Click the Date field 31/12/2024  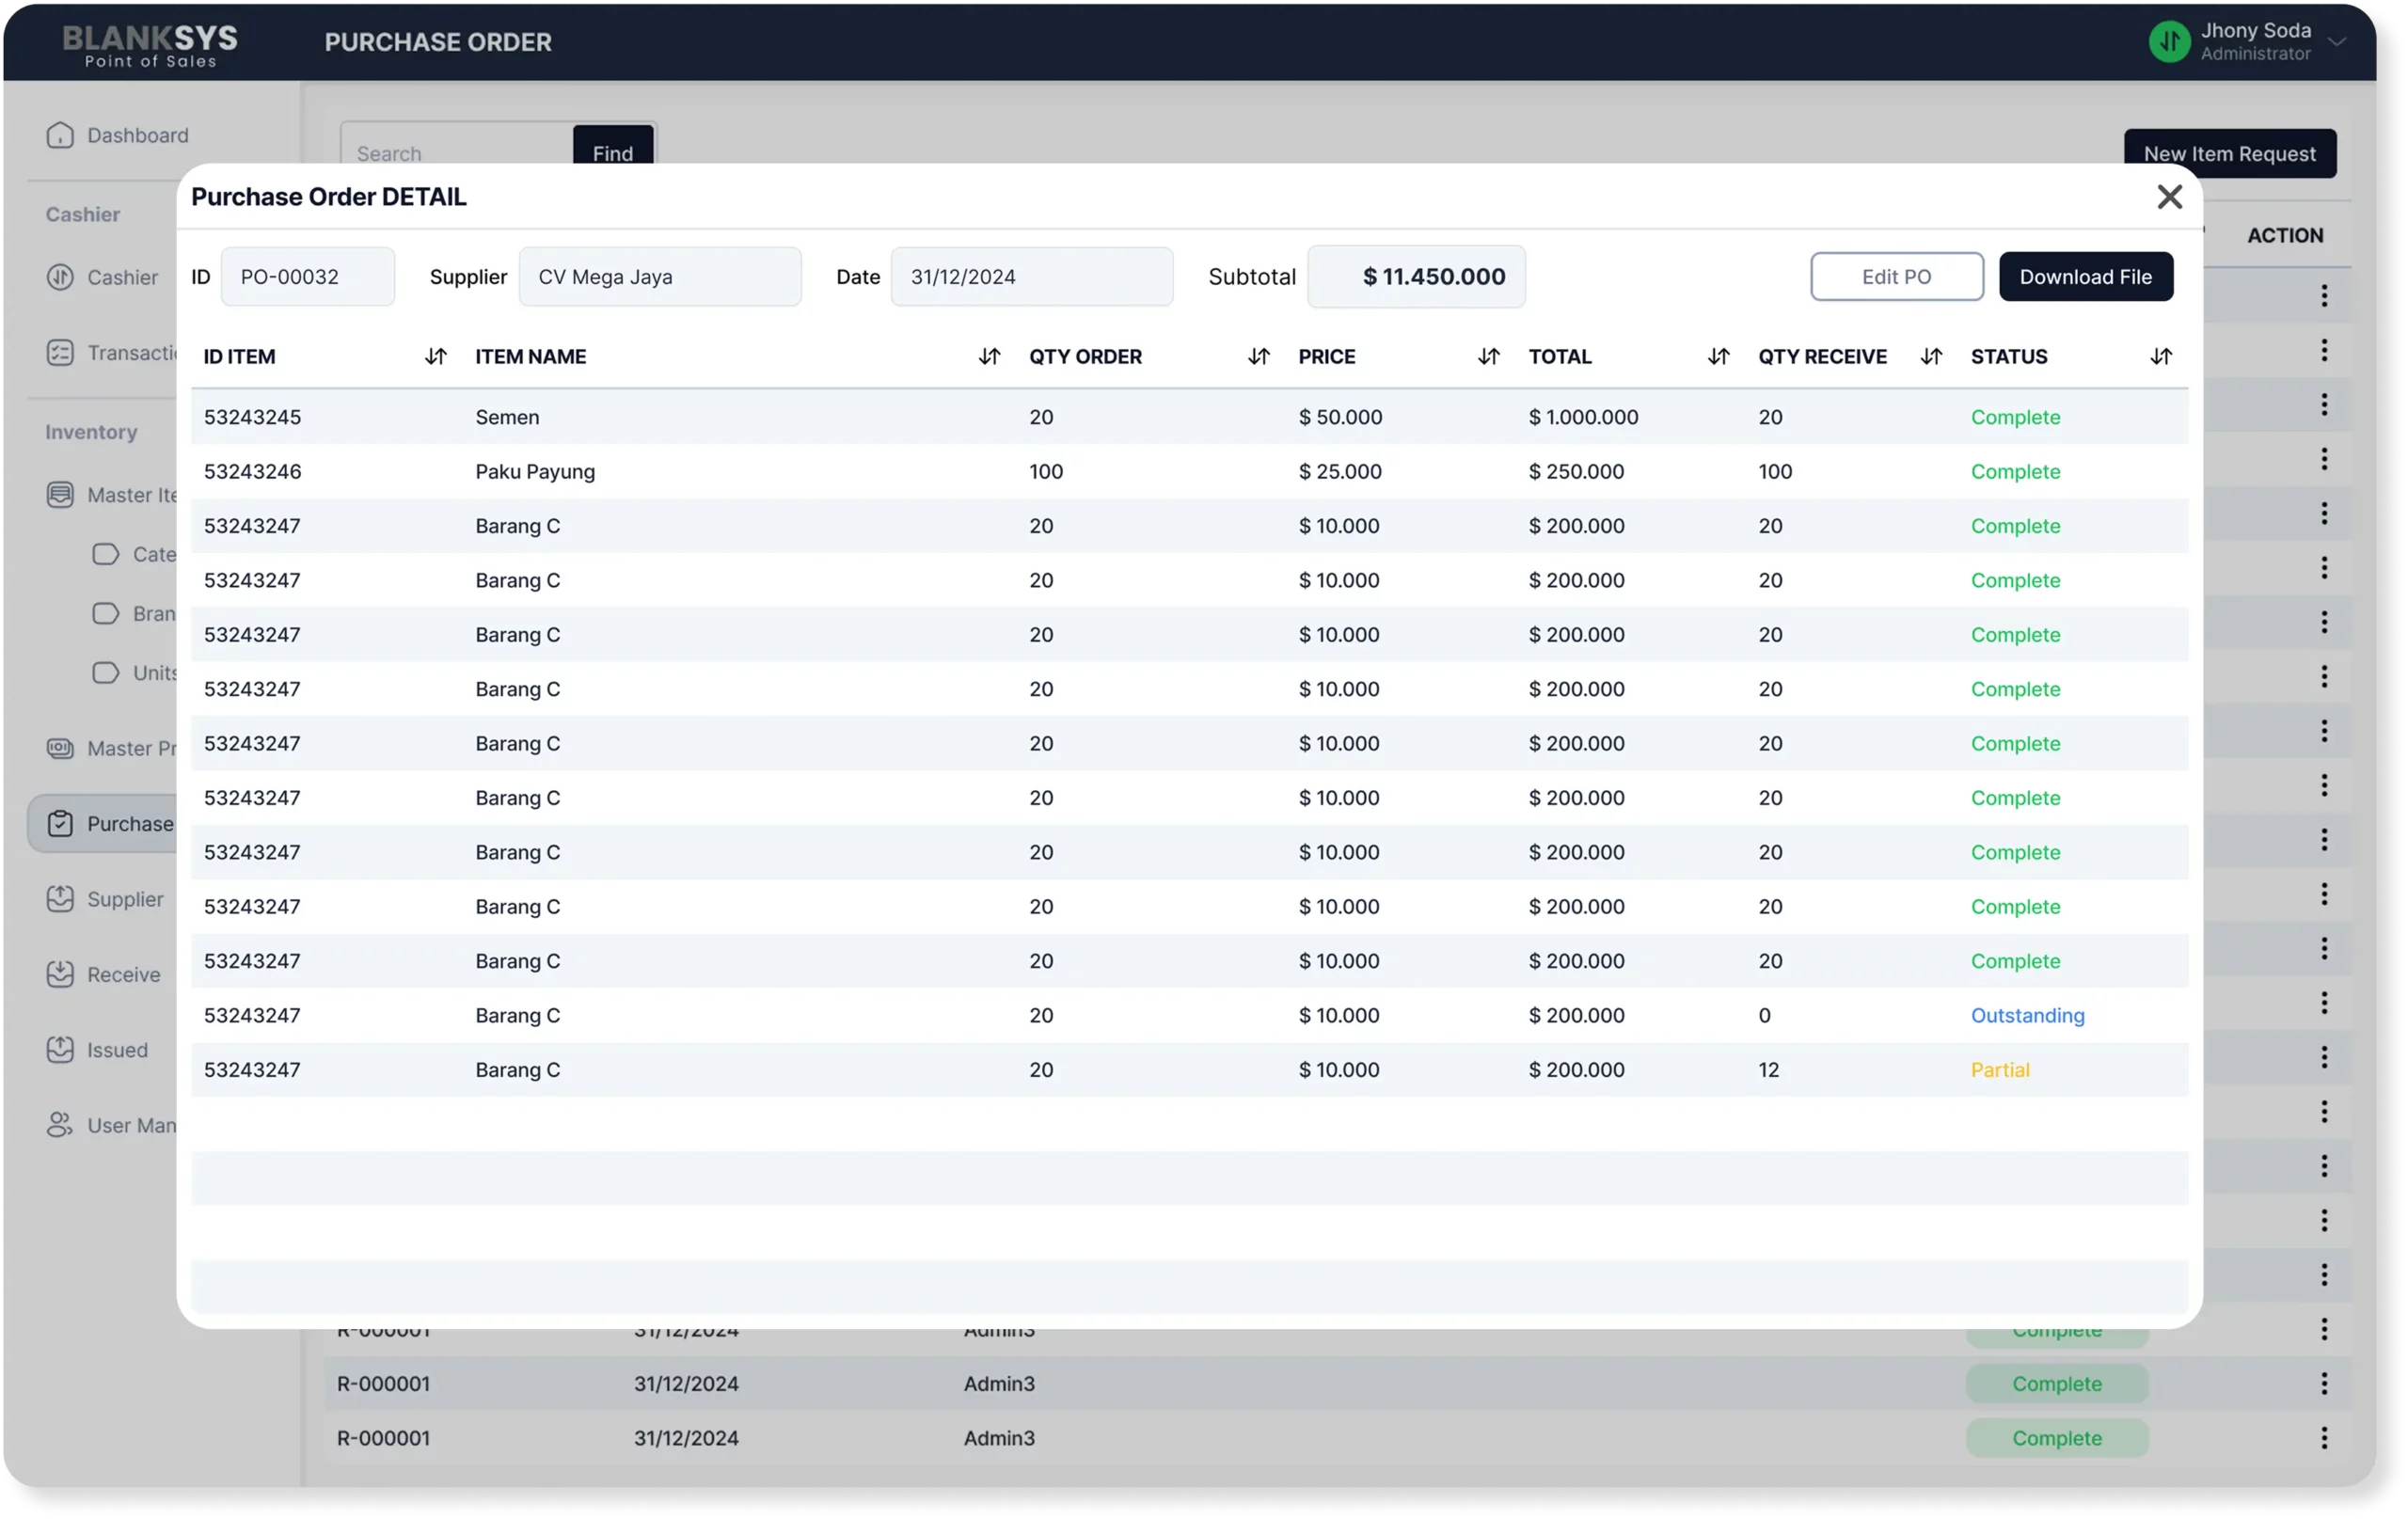point(1031,277)
